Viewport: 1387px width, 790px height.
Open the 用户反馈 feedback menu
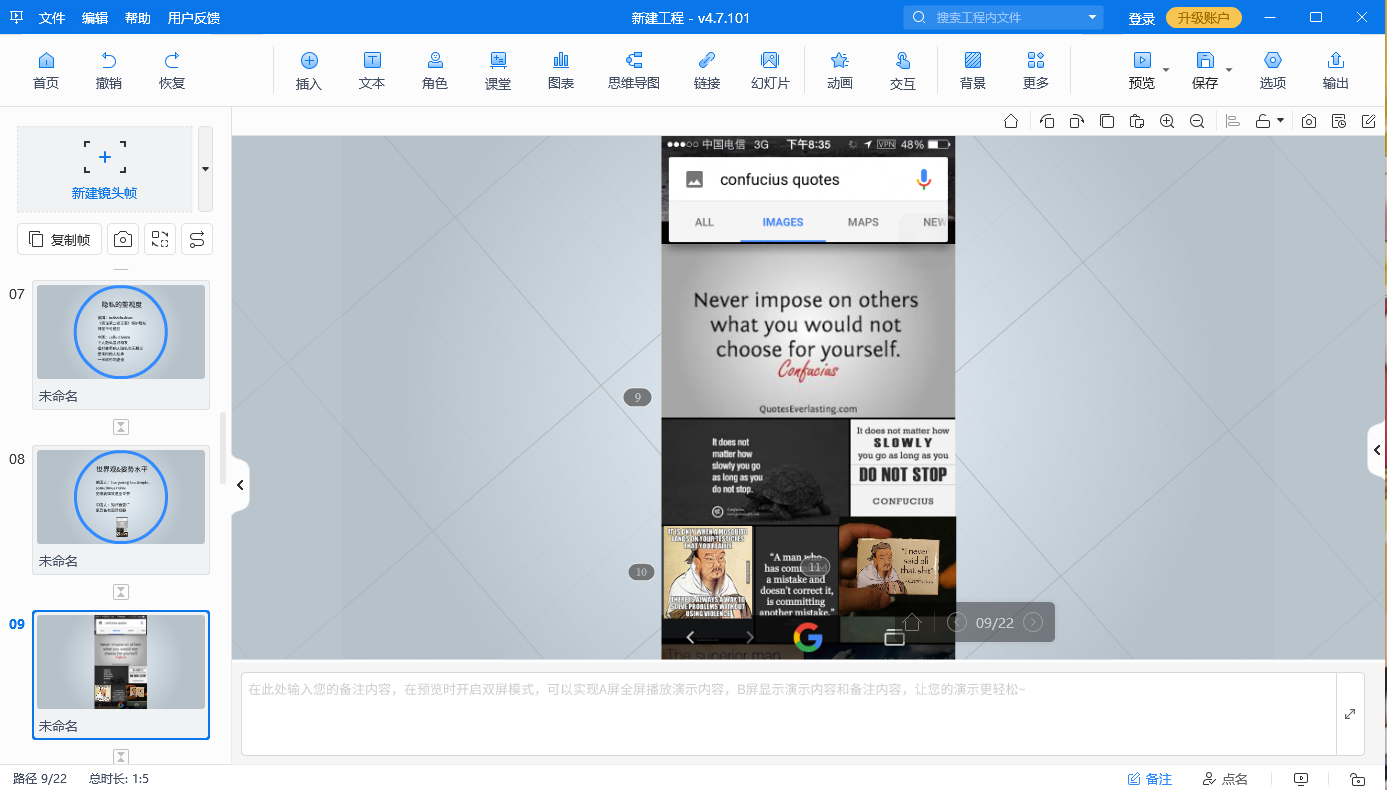[x=194, y=18]
